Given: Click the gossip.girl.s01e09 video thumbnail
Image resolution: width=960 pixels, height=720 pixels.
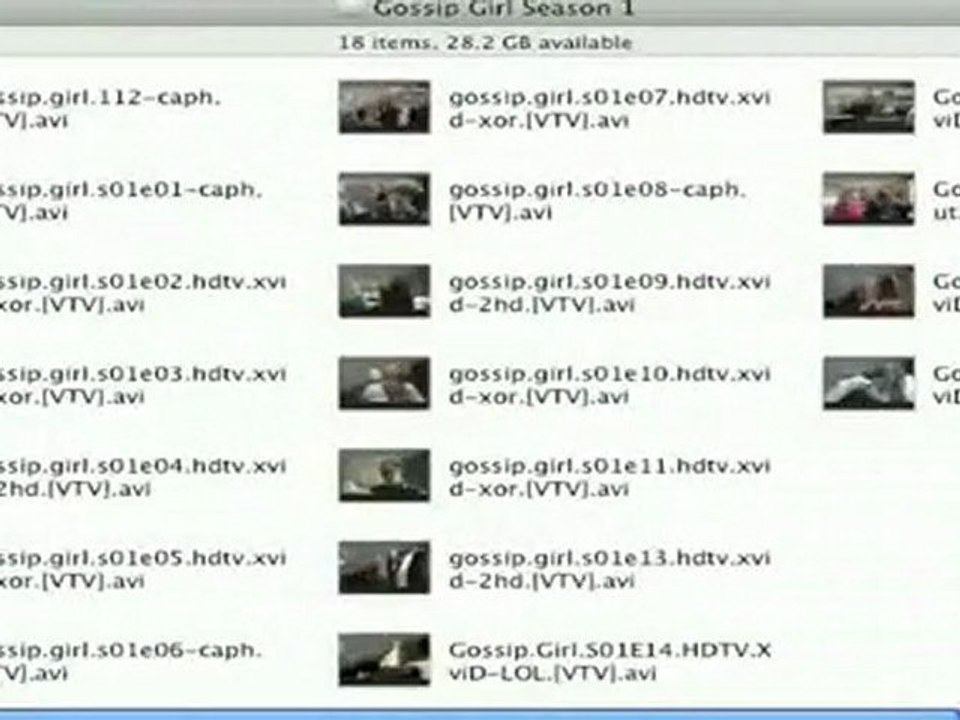Looking at the screenshot, I should [384, 291].
